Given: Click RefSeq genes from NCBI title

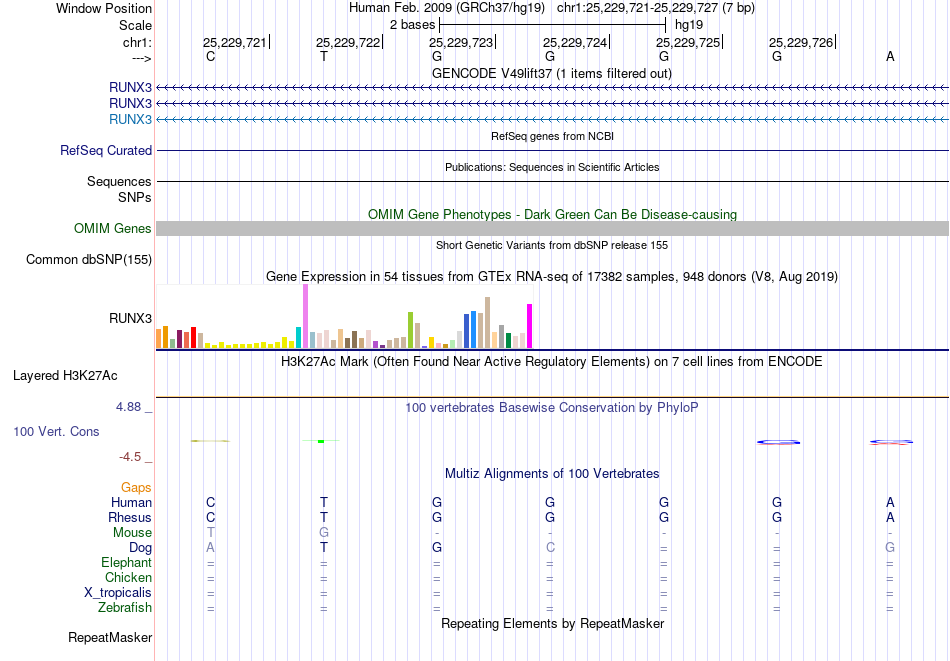Looking at the screenshot, I should coord(552,136).
